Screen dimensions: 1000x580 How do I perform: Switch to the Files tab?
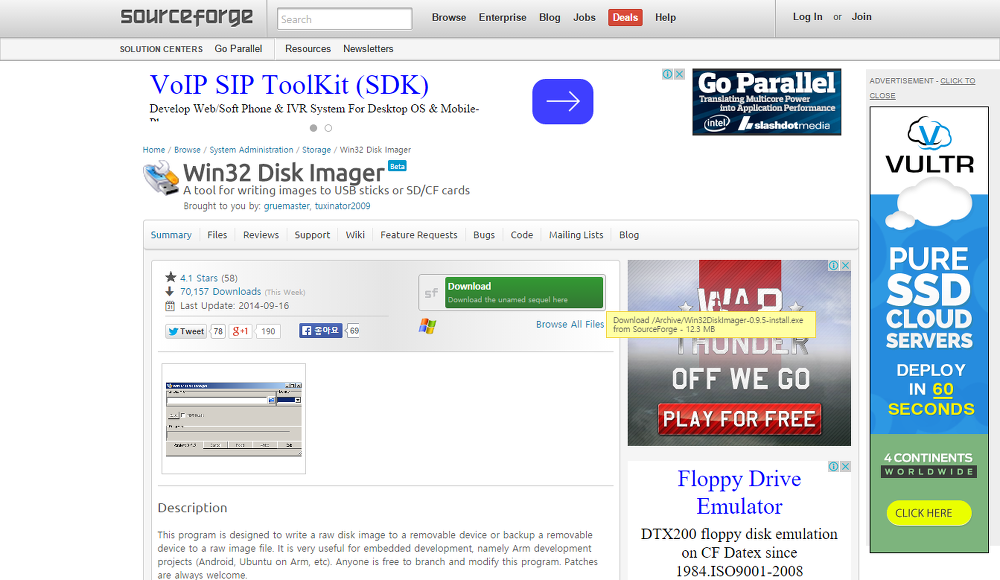(217, 235)
